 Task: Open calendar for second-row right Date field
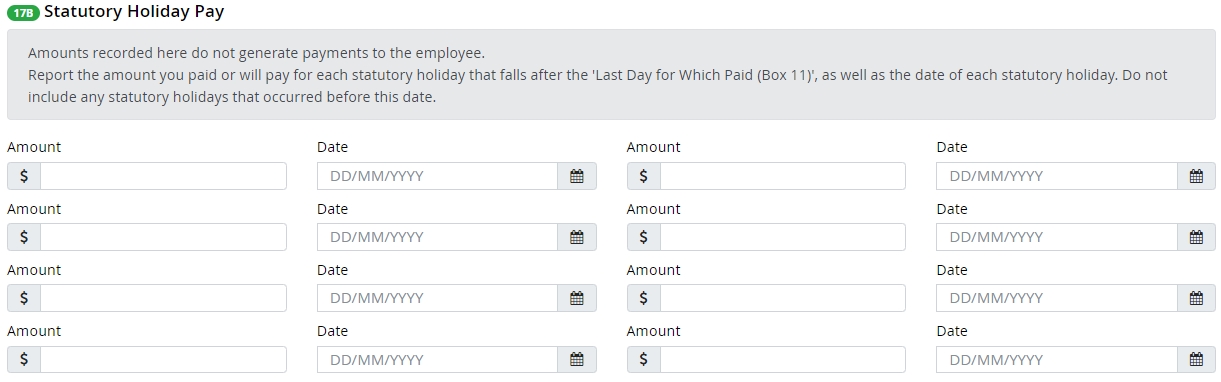click(1196, 237)
